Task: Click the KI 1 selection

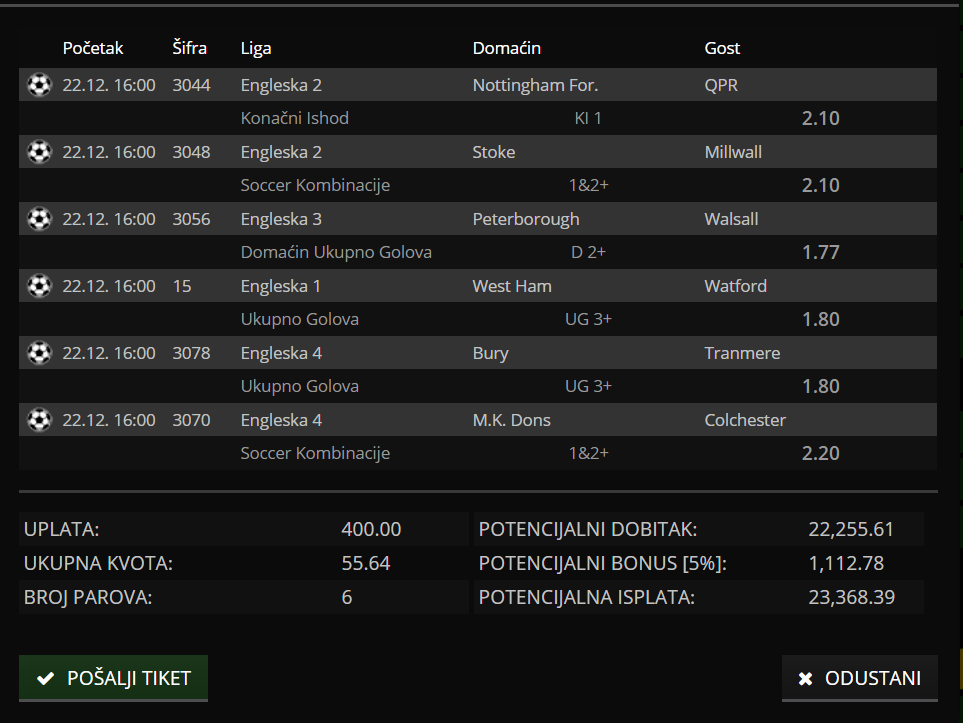Action: pyautogui.click(x=588, y=118)
